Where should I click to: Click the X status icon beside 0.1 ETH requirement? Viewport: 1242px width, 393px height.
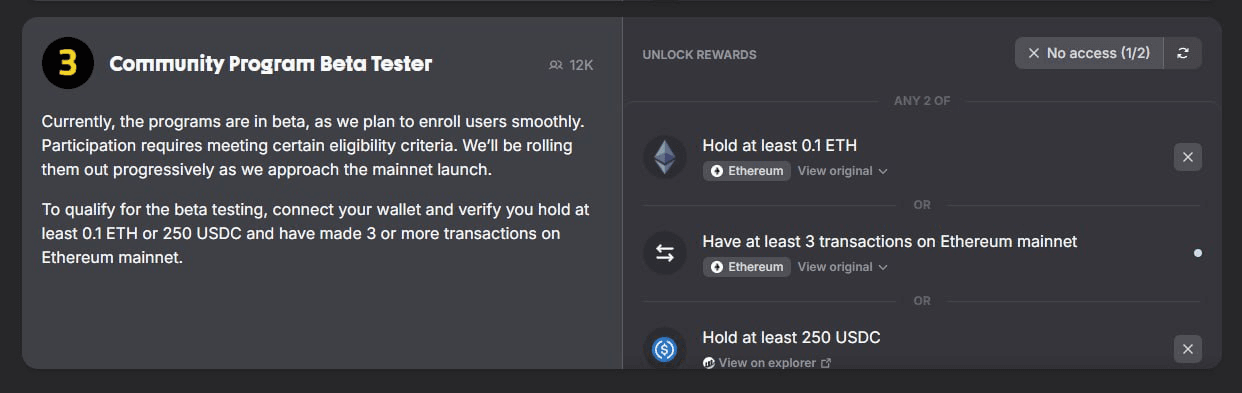(1187, 157)
